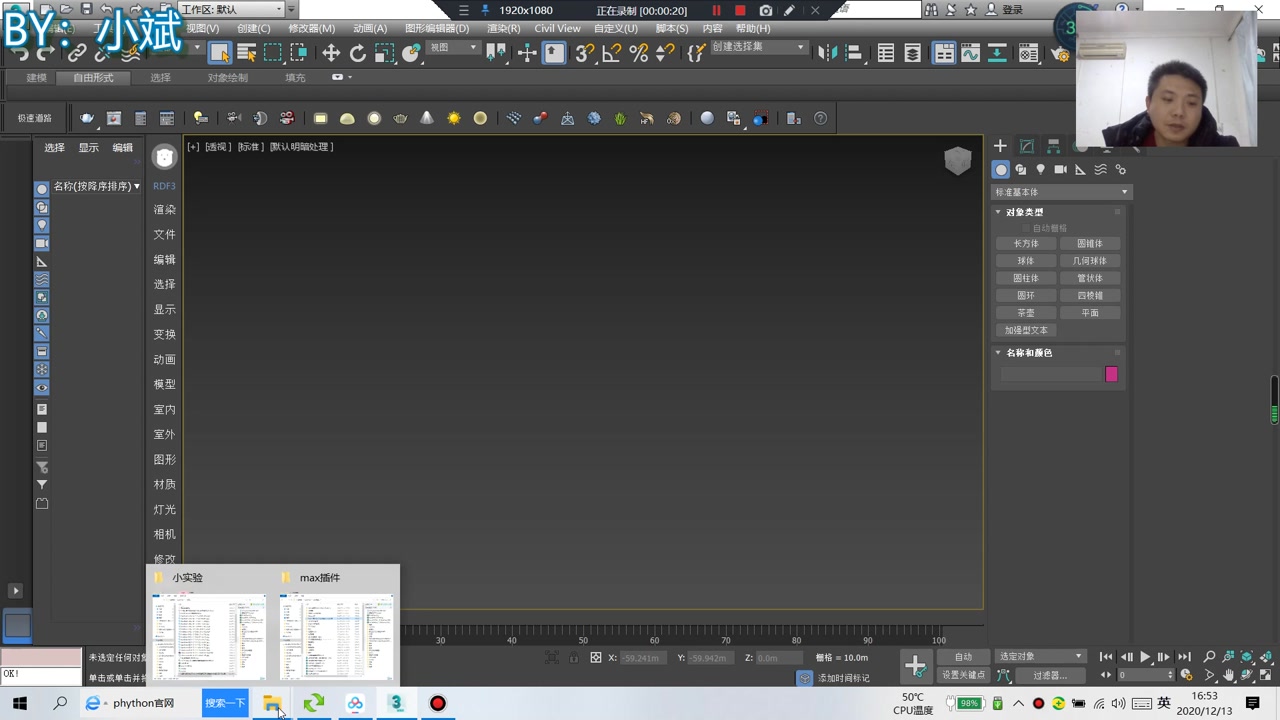This screenshot has height=720, width=1280.
Task: Create a 长方体 primitive
Action: point(1026,244)
